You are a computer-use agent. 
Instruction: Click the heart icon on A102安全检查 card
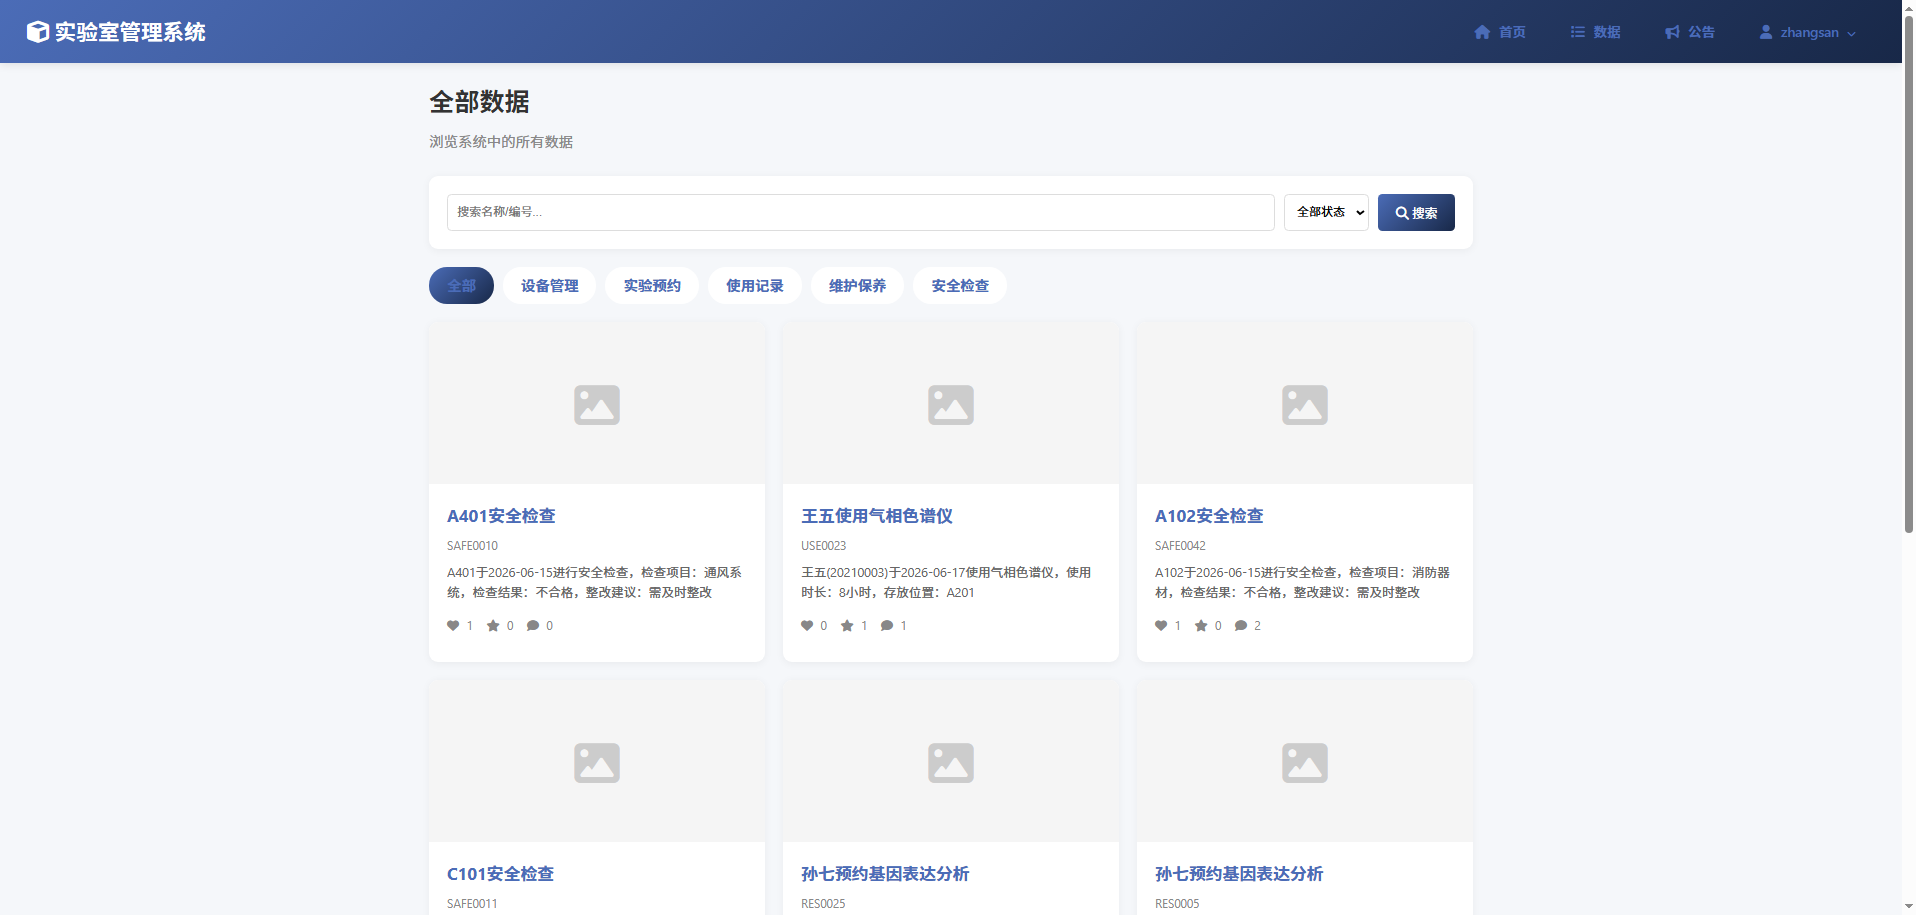tap(1161, 626)
